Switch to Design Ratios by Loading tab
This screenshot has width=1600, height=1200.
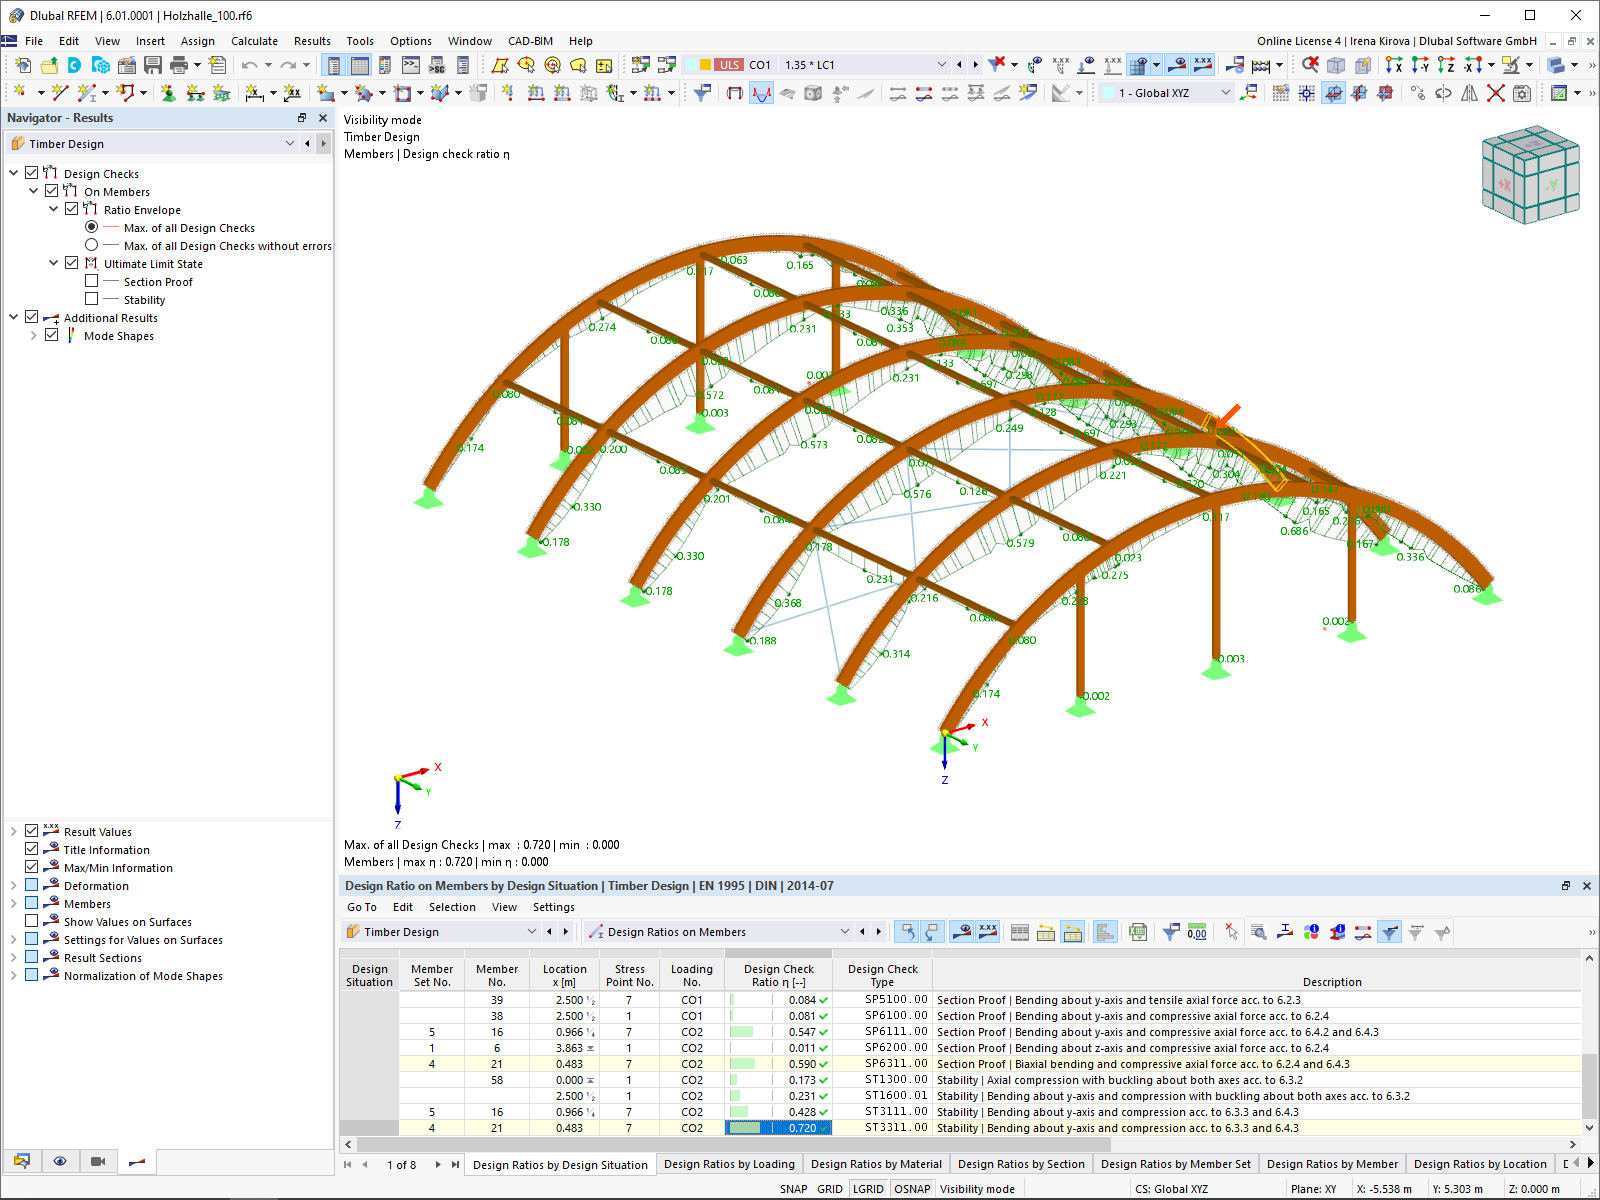click(x=729, y=1164)
